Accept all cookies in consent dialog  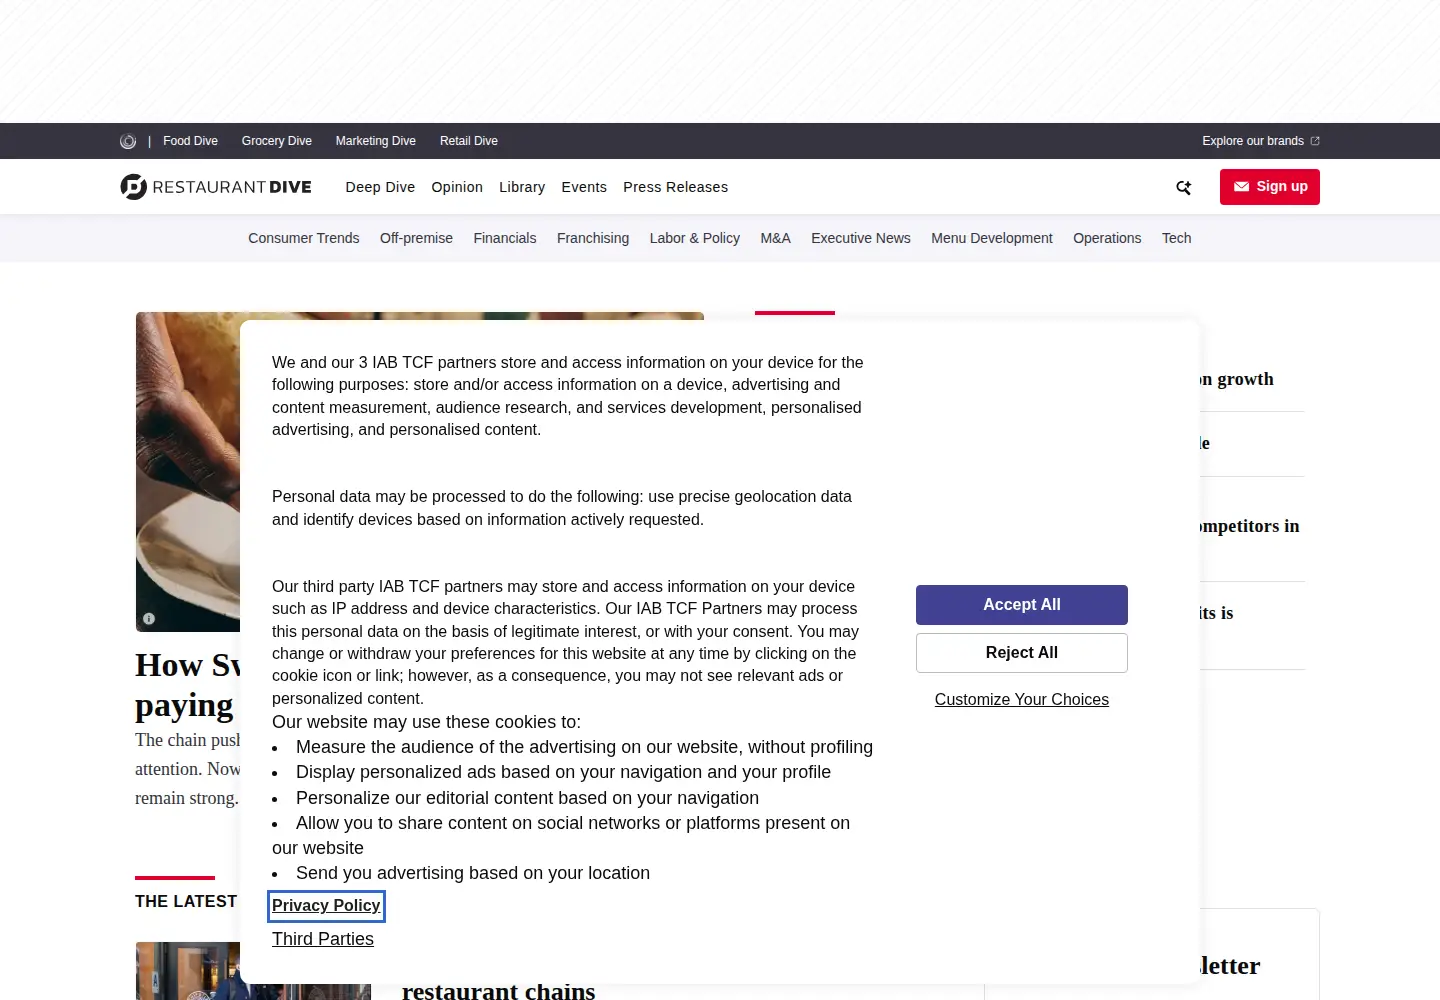[1022, 605]
